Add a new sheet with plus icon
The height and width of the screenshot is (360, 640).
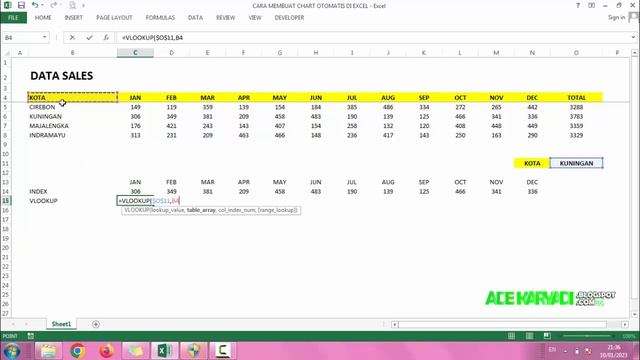tap(96, 324)
